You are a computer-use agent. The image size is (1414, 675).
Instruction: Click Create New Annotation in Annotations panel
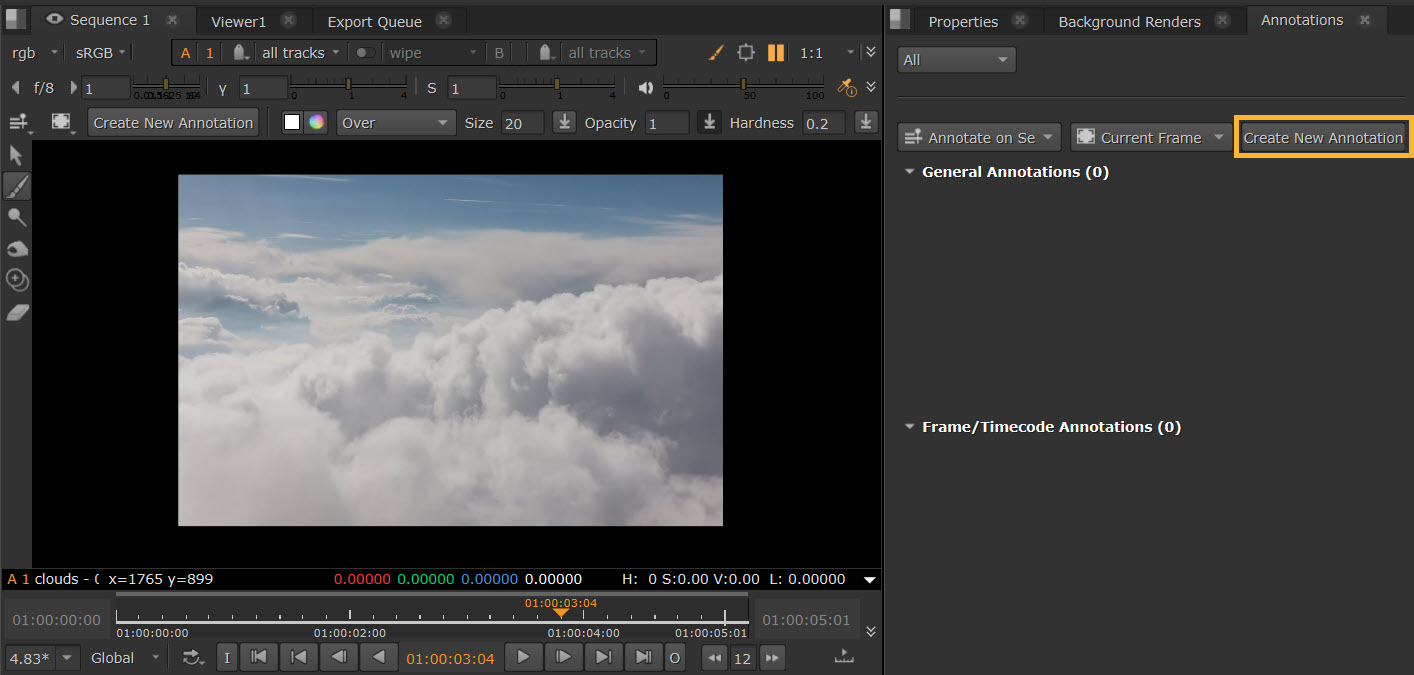tap(1322, 138)
